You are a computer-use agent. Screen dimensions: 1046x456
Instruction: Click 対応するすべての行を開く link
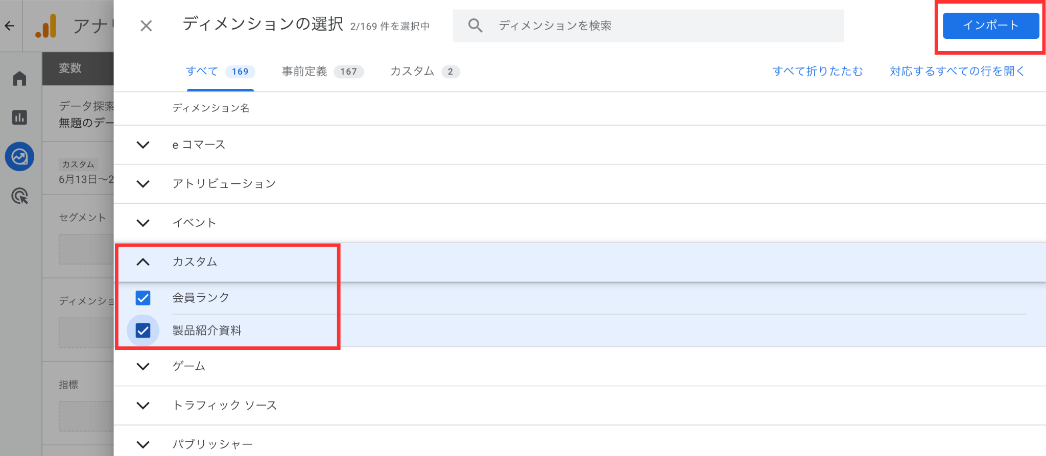point(957,71)
